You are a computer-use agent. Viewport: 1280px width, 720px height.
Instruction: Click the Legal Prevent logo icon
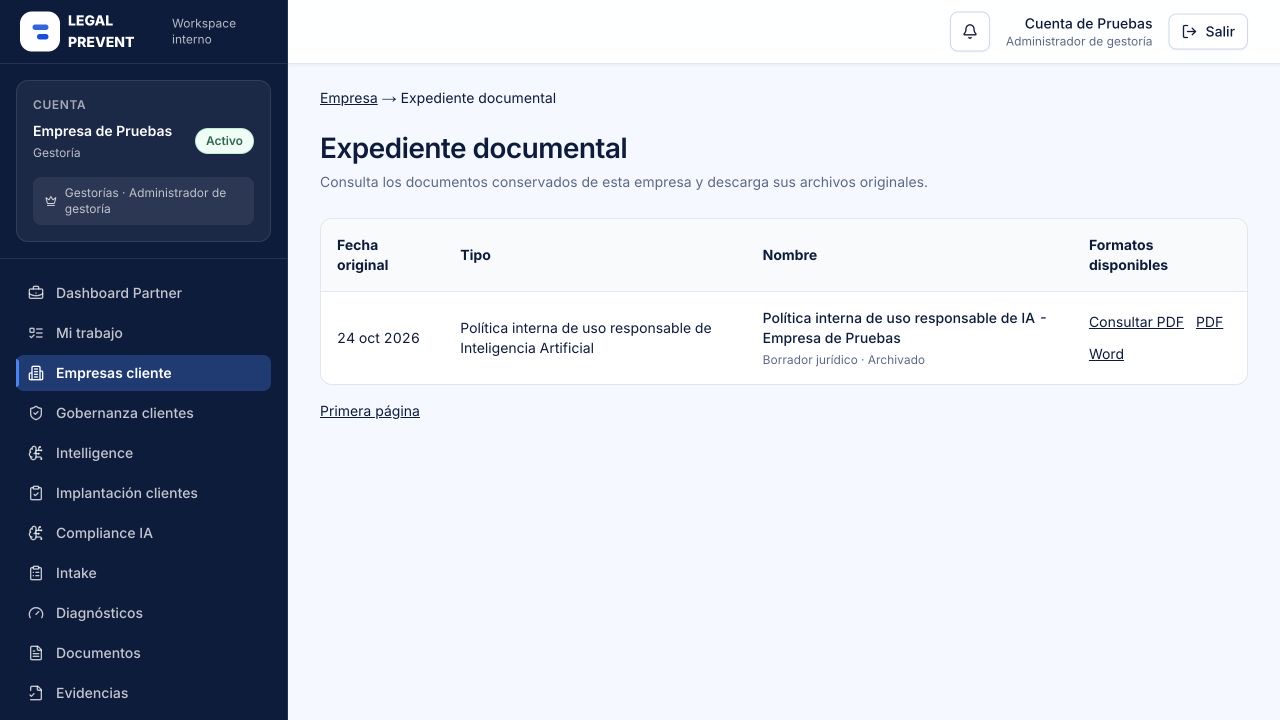[40, 32]
